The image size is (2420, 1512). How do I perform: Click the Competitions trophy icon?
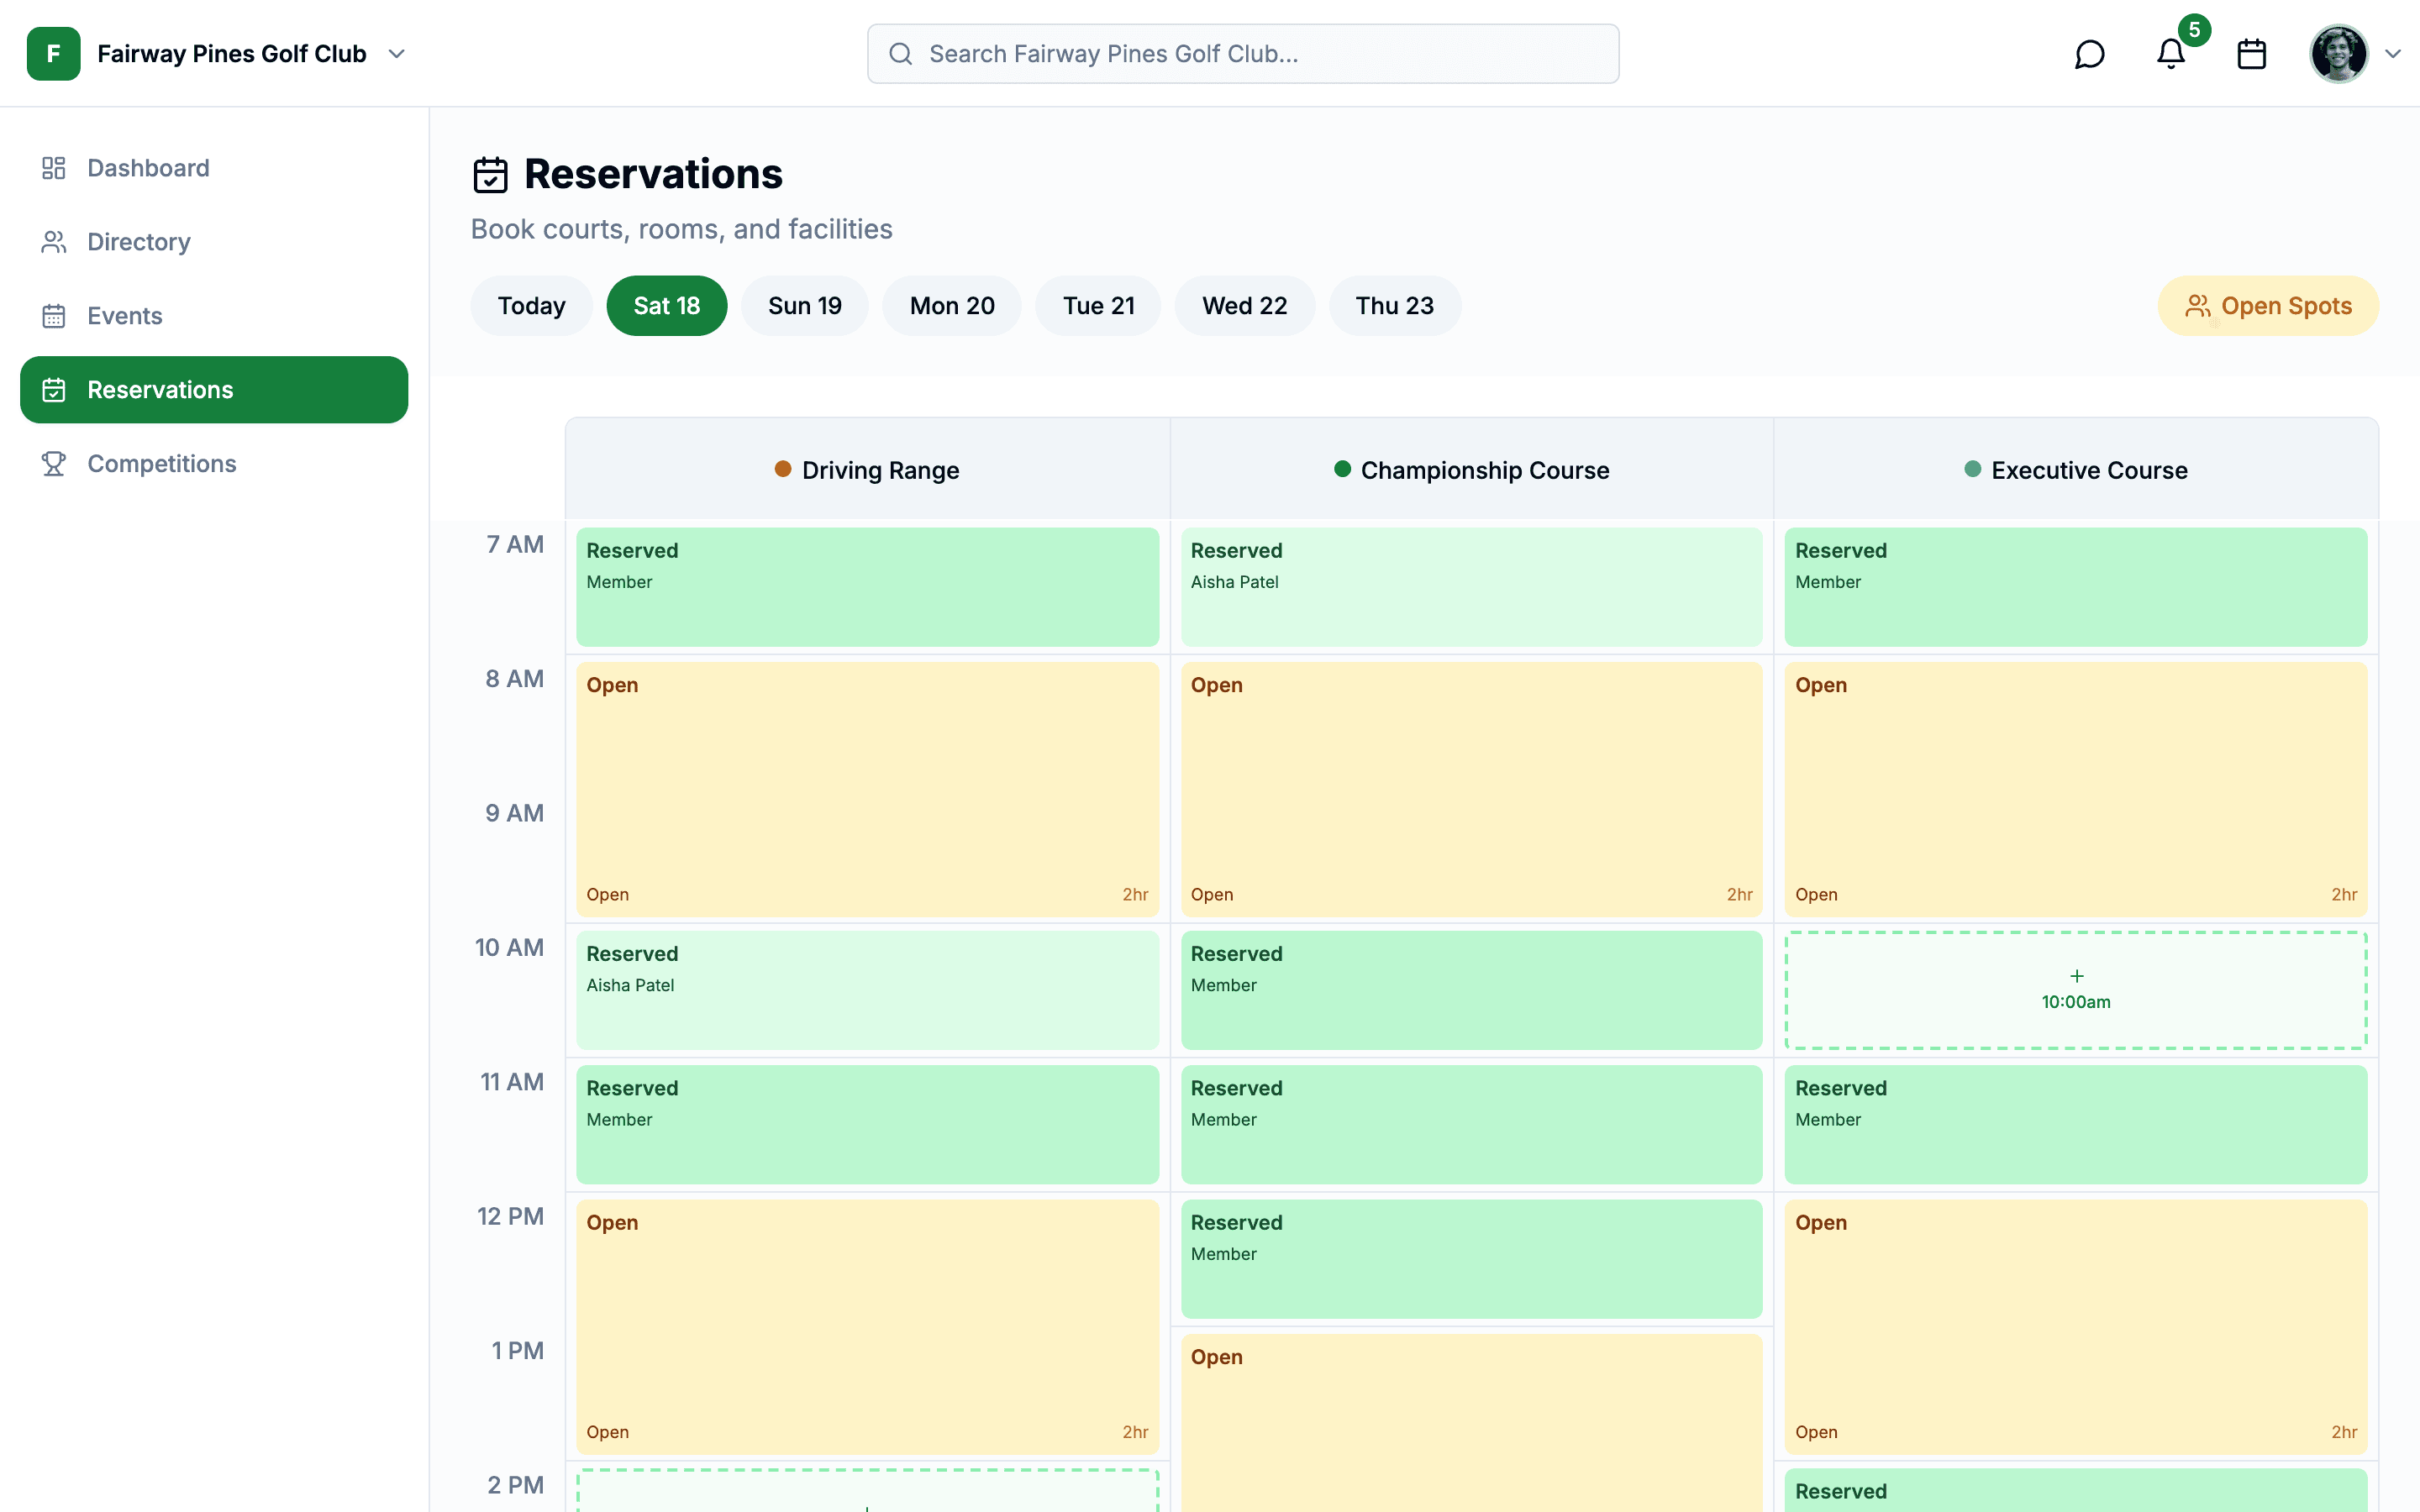(x=54, y=464)
